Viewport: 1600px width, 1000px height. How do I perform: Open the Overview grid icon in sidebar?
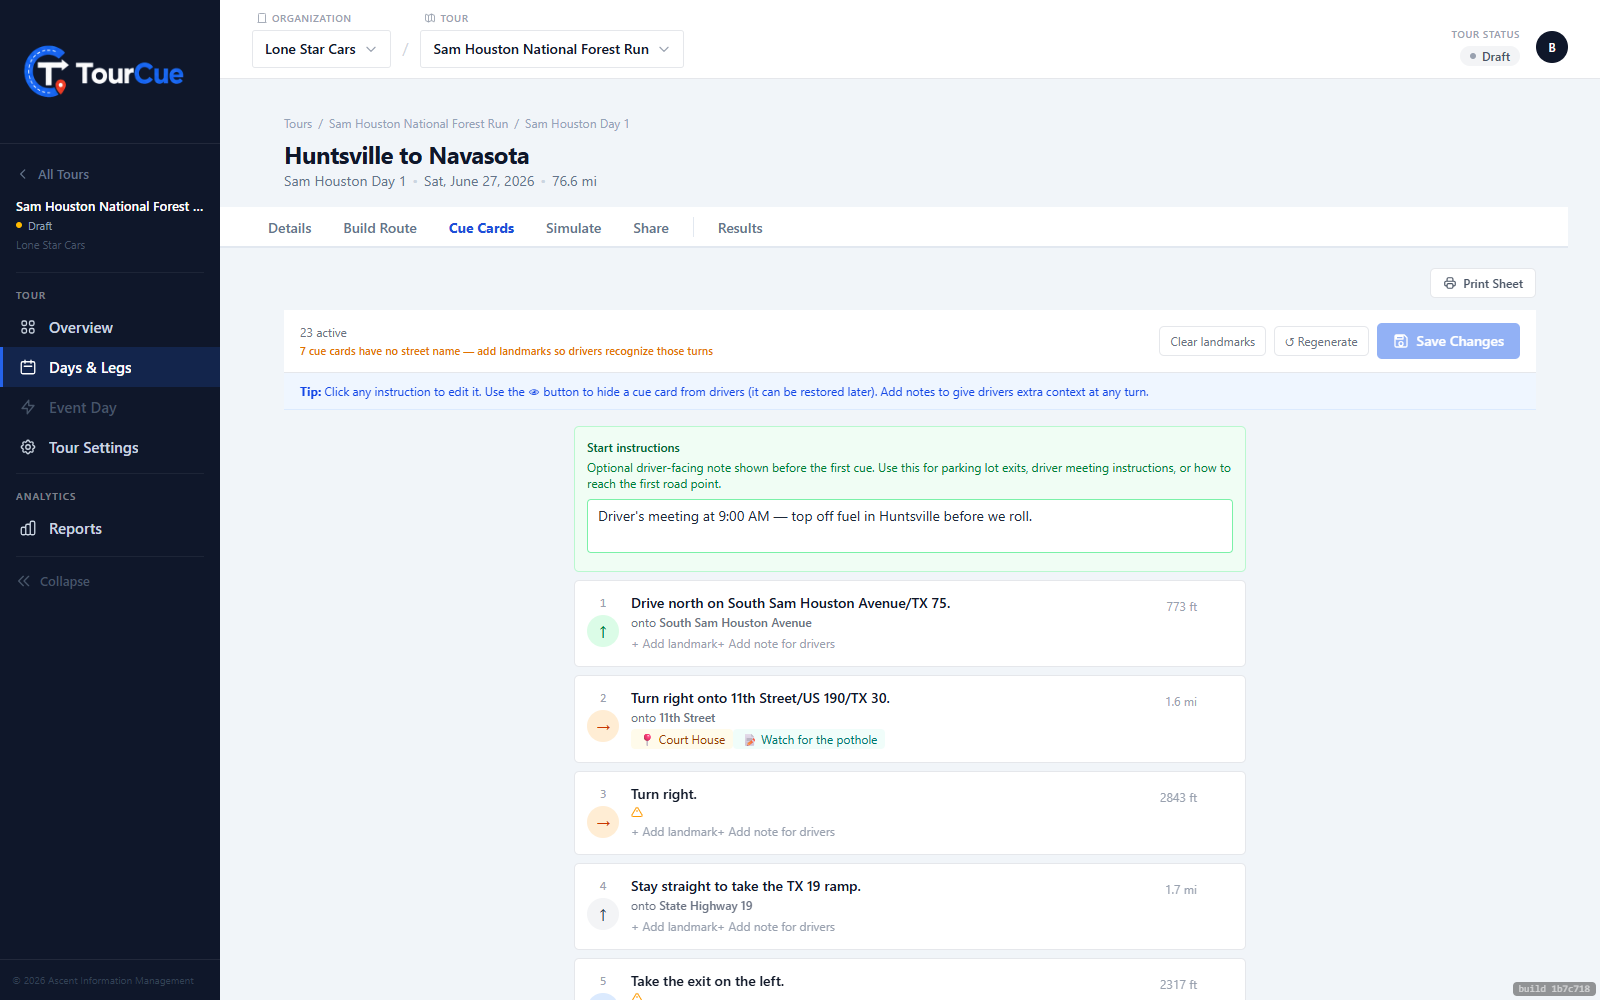pos(28,327)
